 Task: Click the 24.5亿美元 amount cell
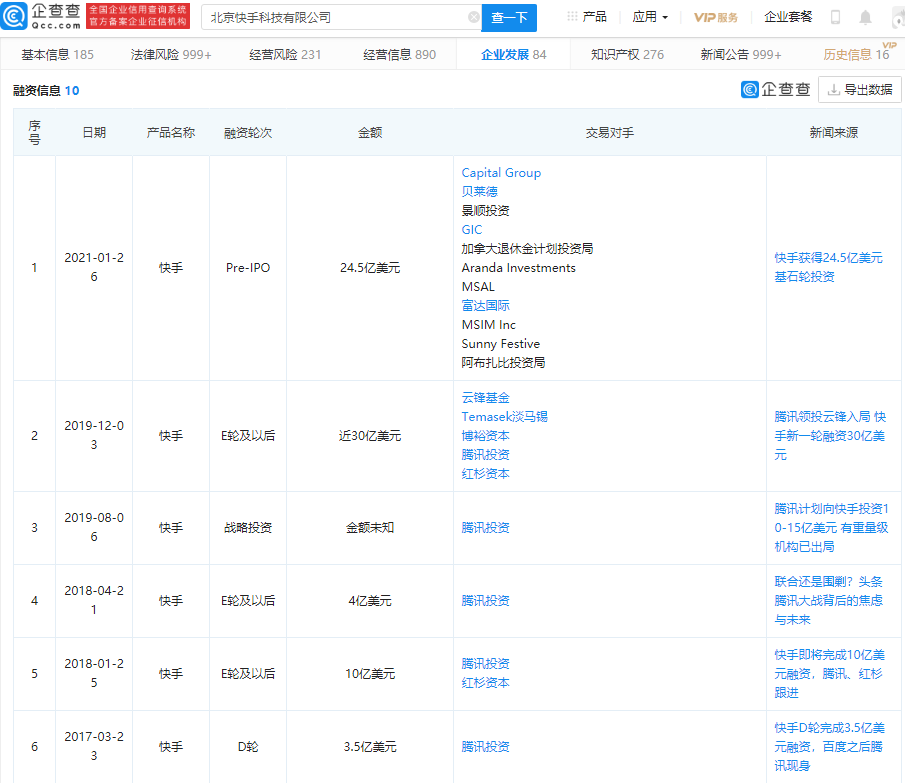pos(370,268)
